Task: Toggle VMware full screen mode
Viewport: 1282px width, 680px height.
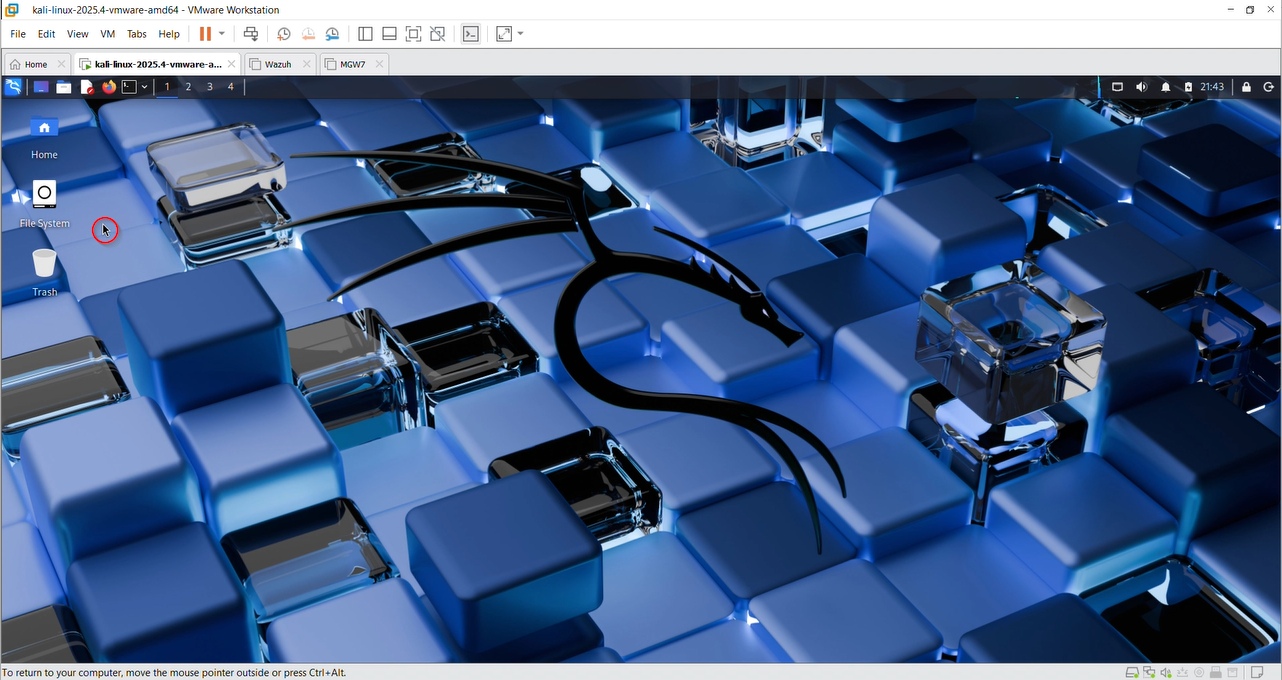Action: pyautogui.click(x=413, y=34)
